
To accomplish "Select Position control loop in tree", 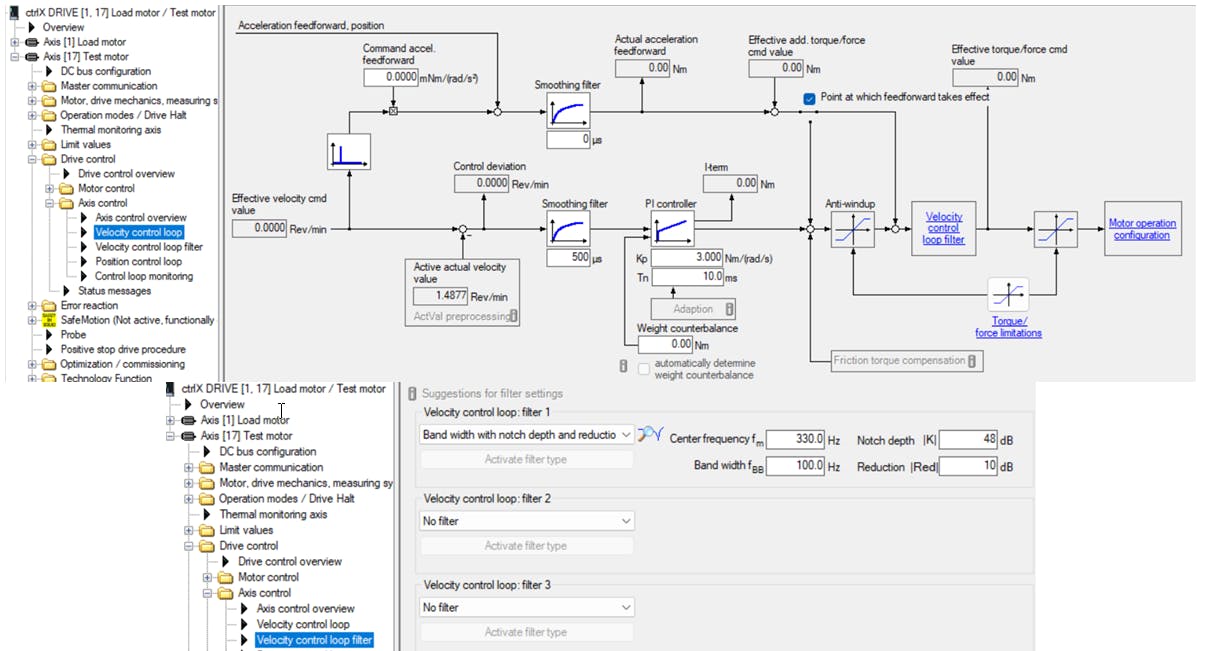I will (x=138, y=262).
